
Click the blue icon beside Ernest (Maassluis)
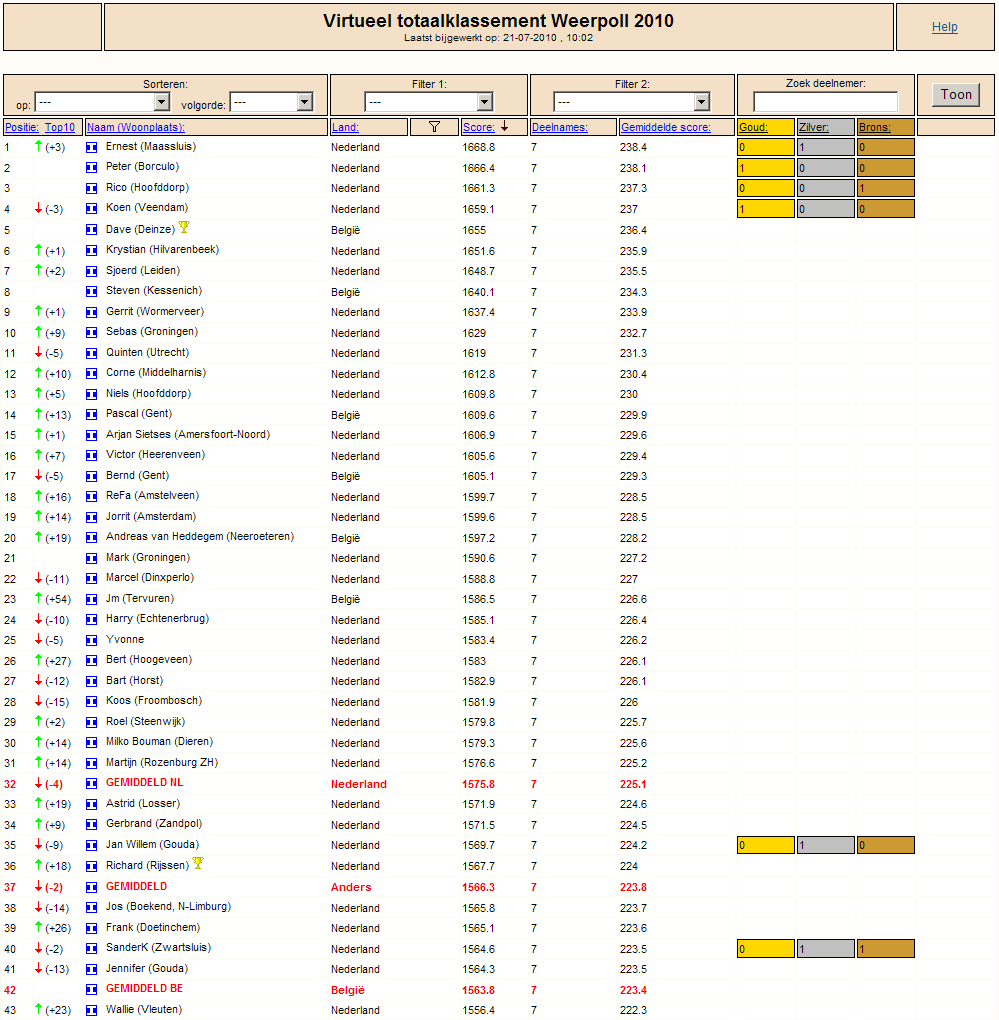(x=92, y=148)
